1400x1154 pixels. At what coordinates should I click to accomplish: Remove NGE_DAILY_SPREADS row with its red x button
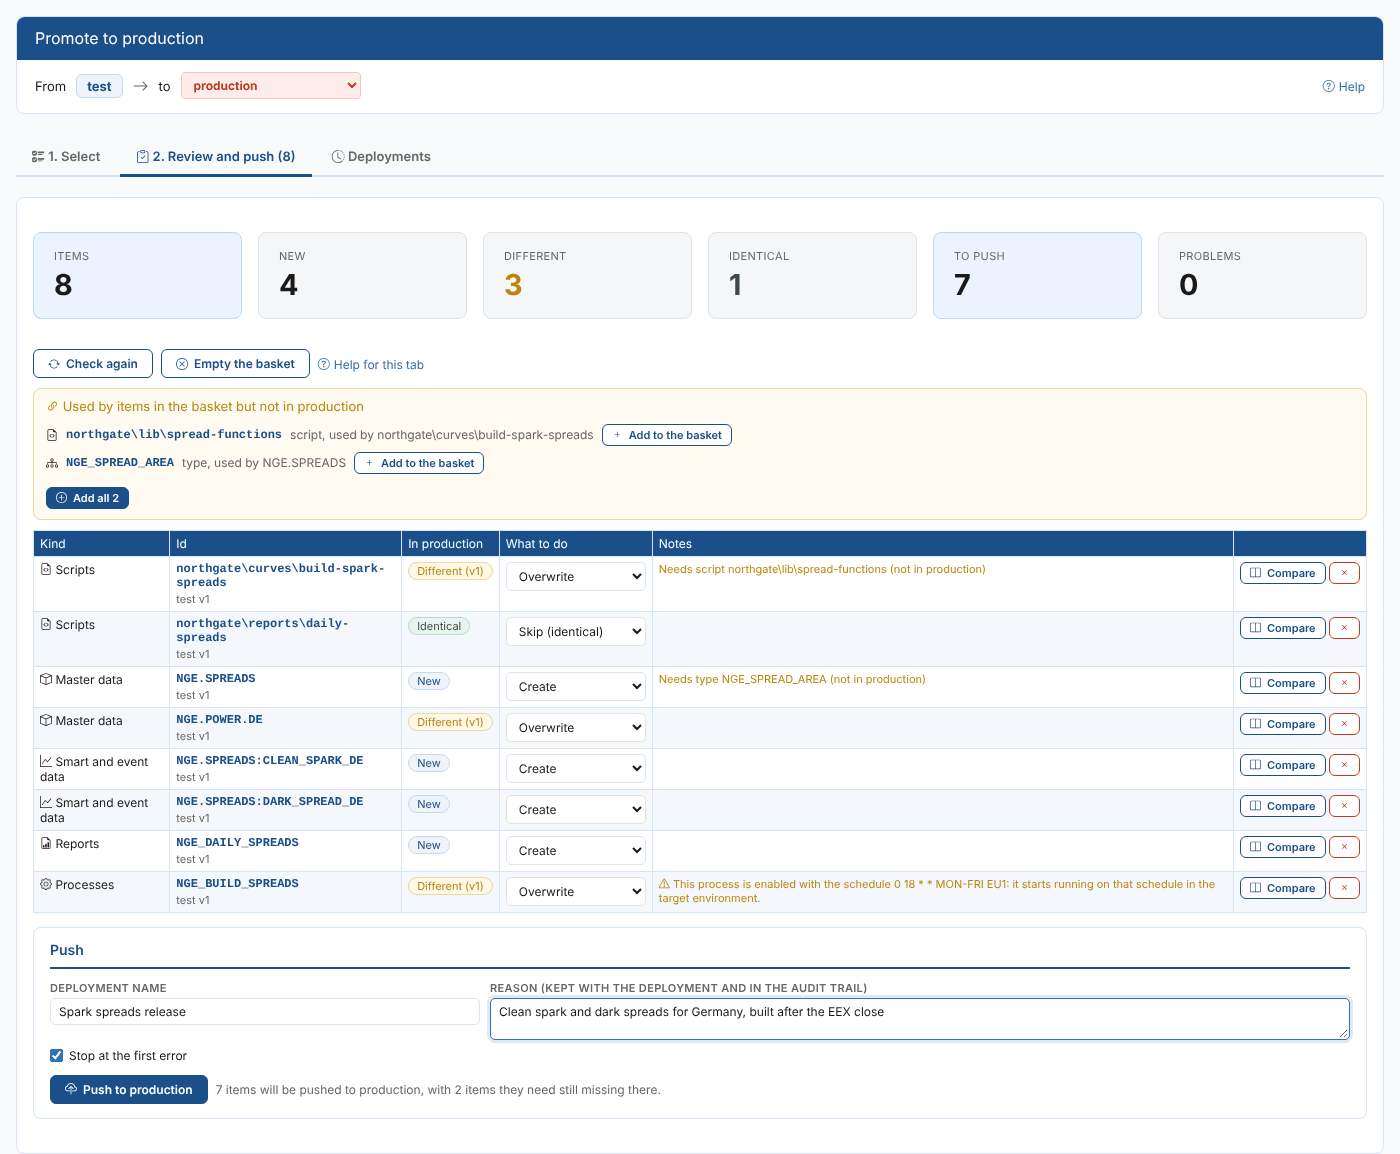click(1344, 847)
